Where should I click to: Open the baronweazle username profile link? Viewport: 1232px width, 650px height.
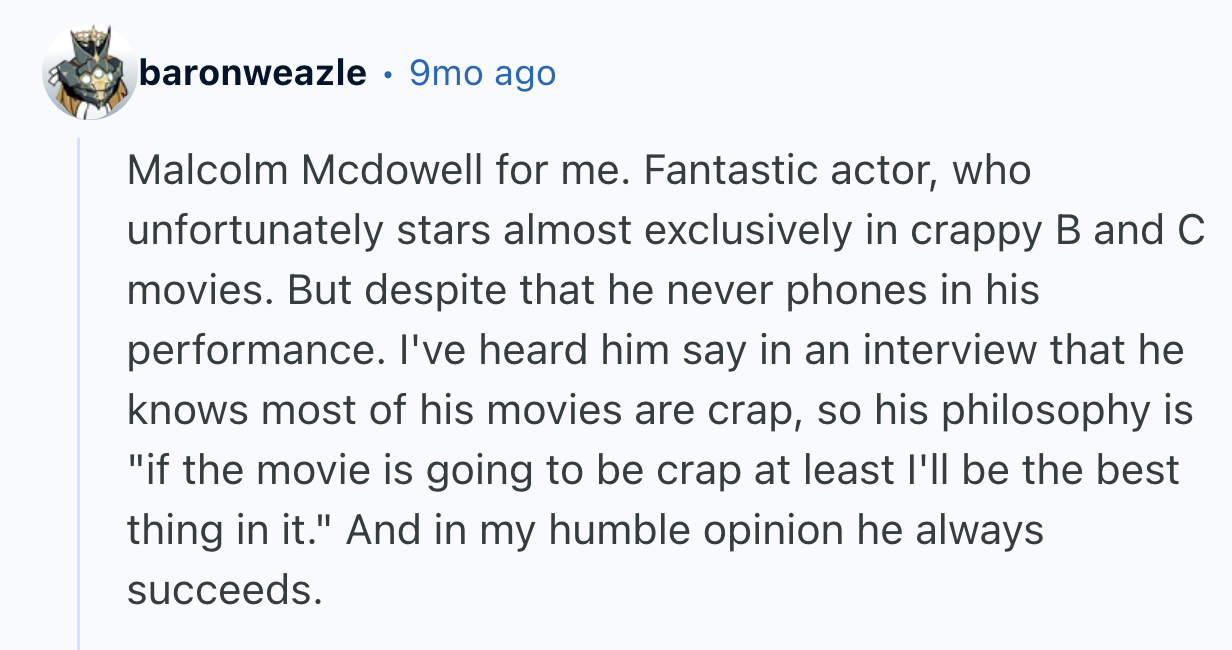pos(253,73)
